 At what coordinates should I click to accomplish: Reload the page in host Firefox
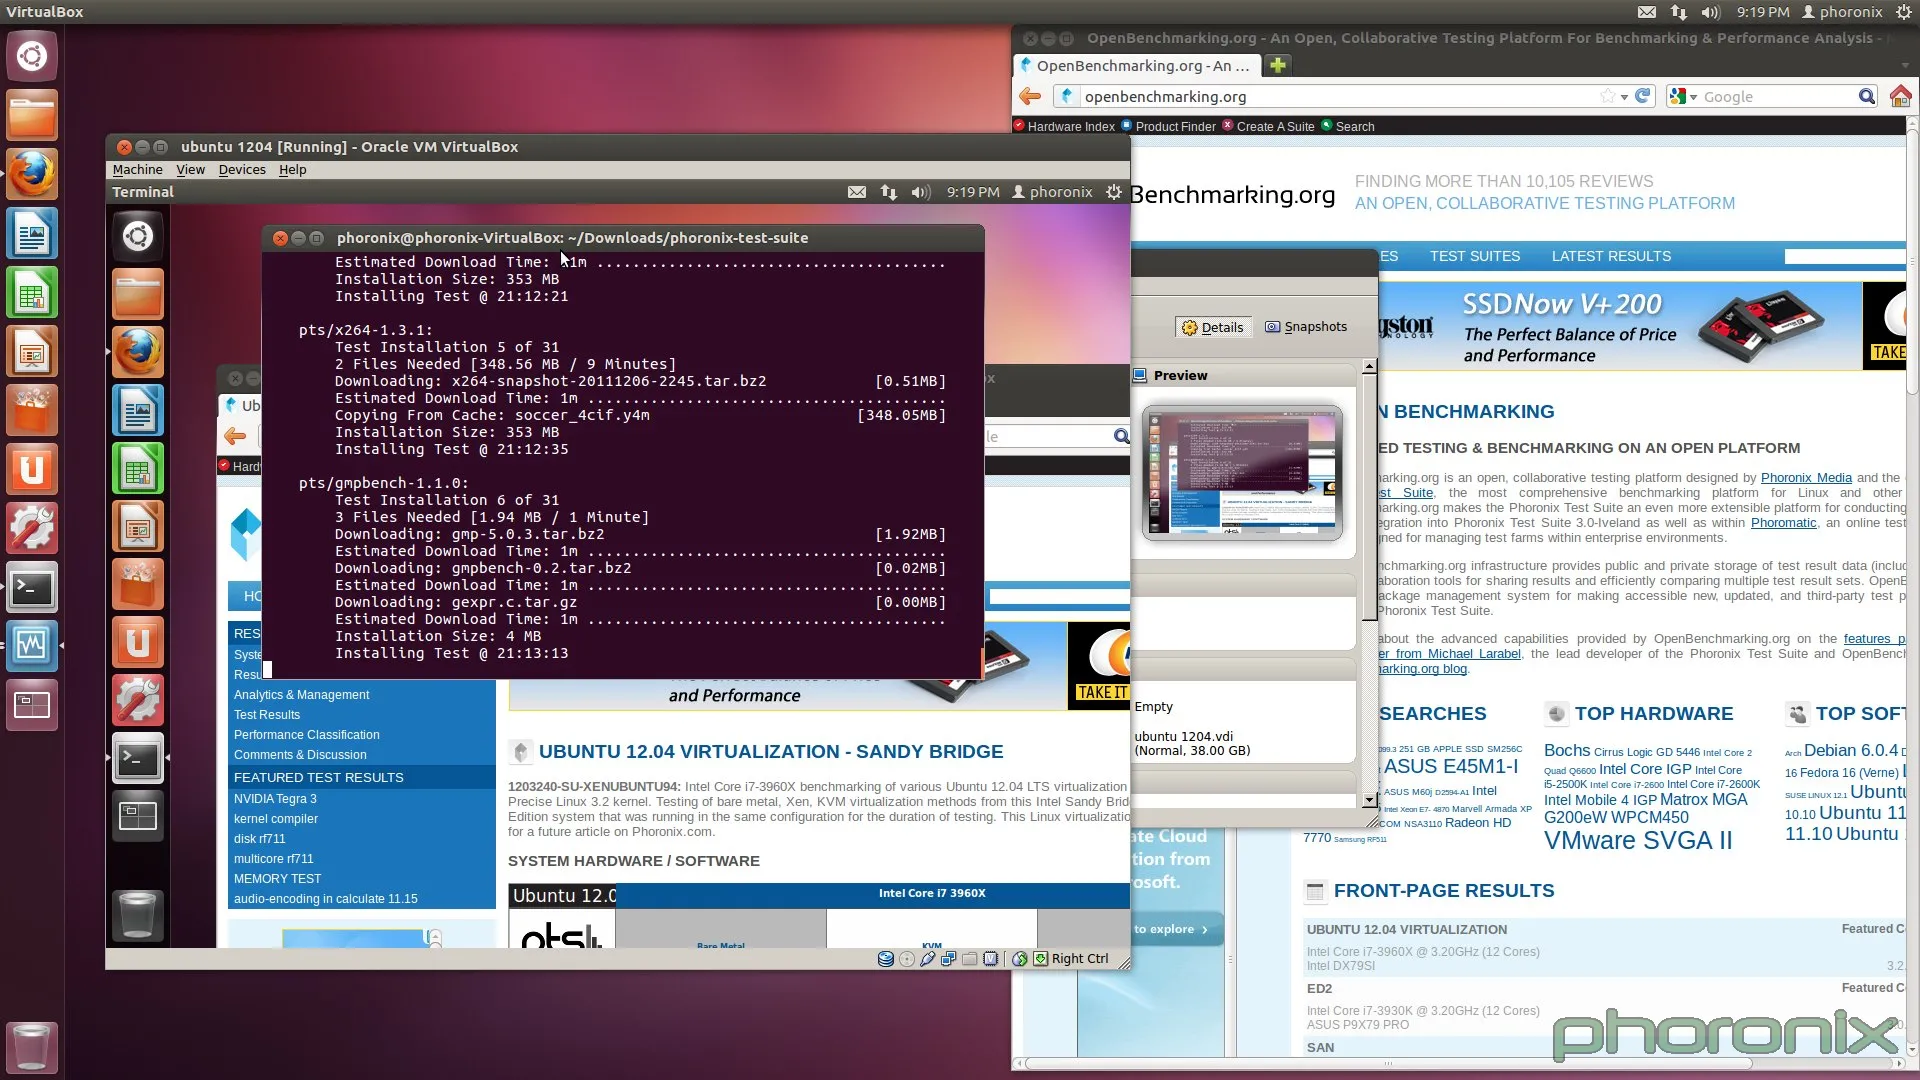(1644, 96)
